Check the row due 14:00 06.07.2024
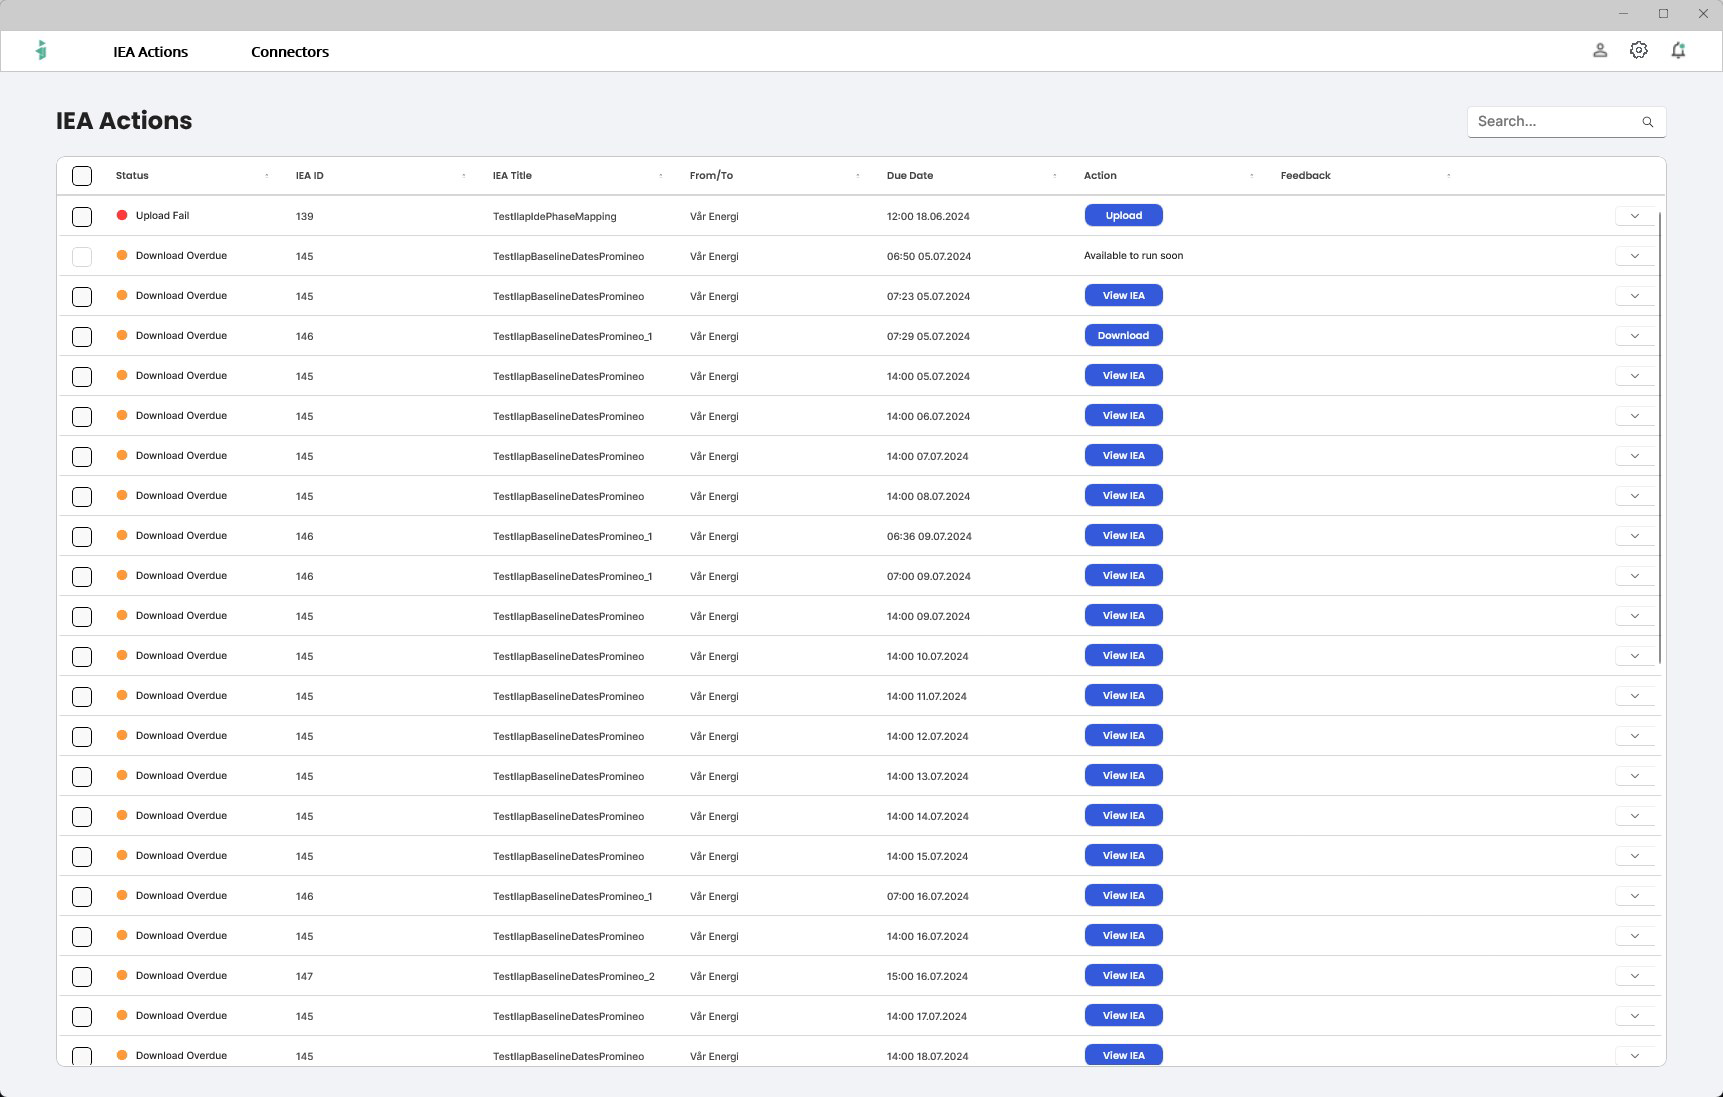1723x1097 pixels. tap(82, 416)
